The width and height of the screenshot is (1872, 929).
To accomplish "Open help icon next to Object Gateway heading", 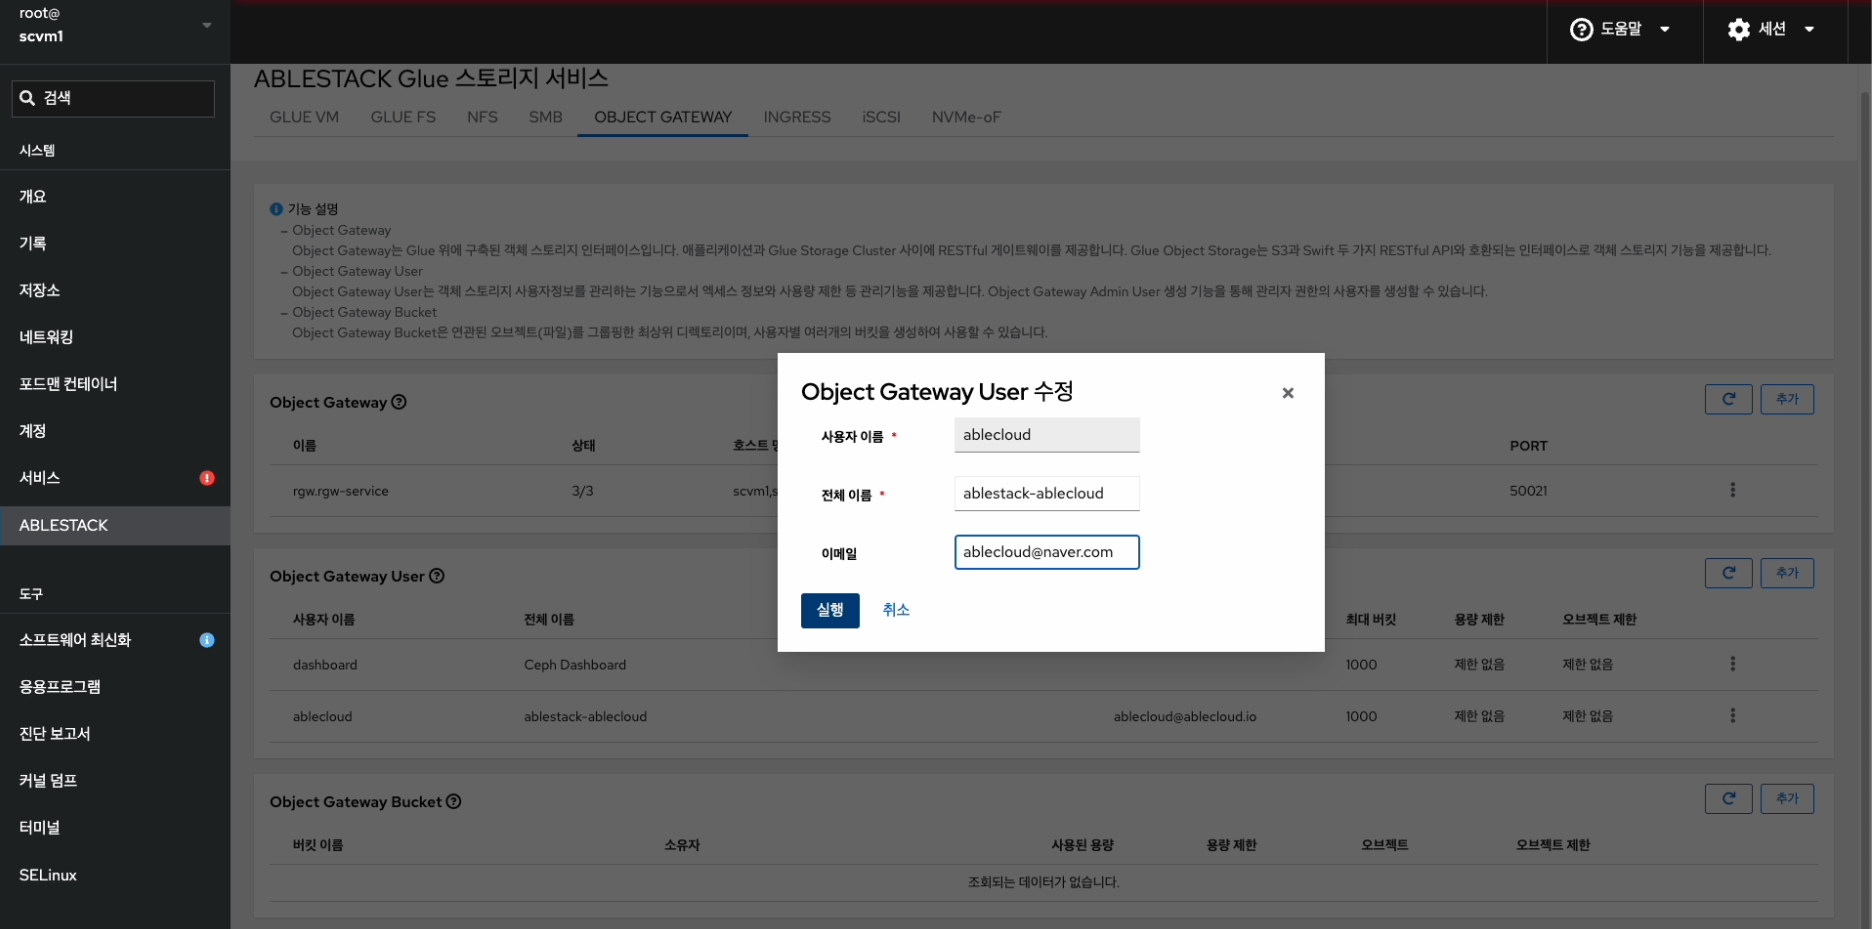I will 399,402.
